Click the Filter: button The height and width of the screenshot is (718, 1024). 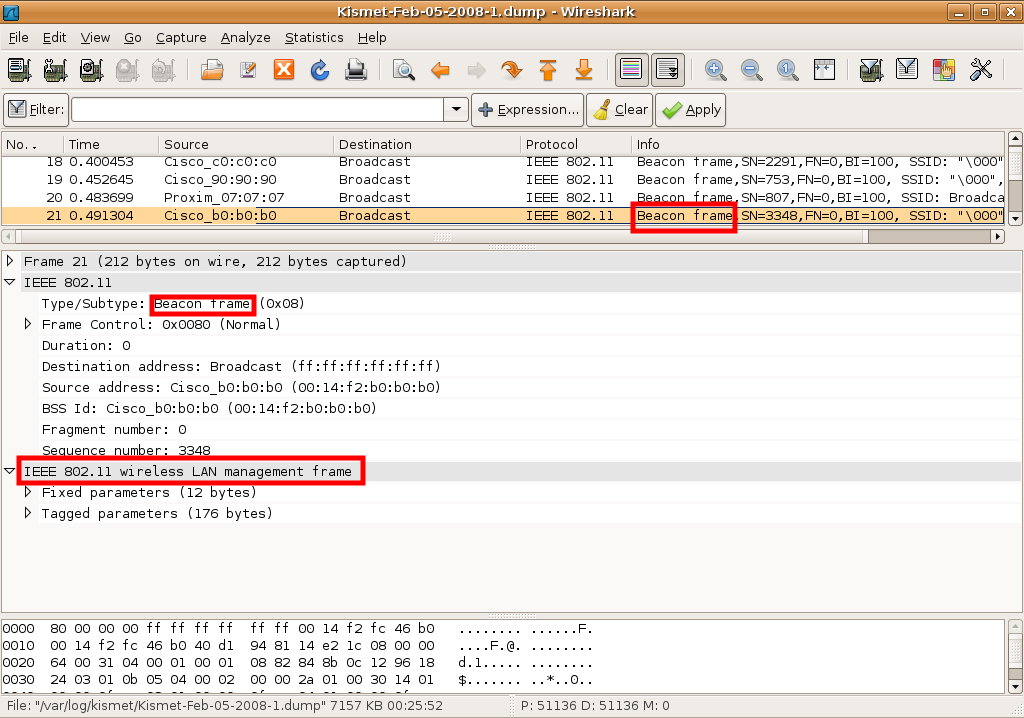[37, 109]
